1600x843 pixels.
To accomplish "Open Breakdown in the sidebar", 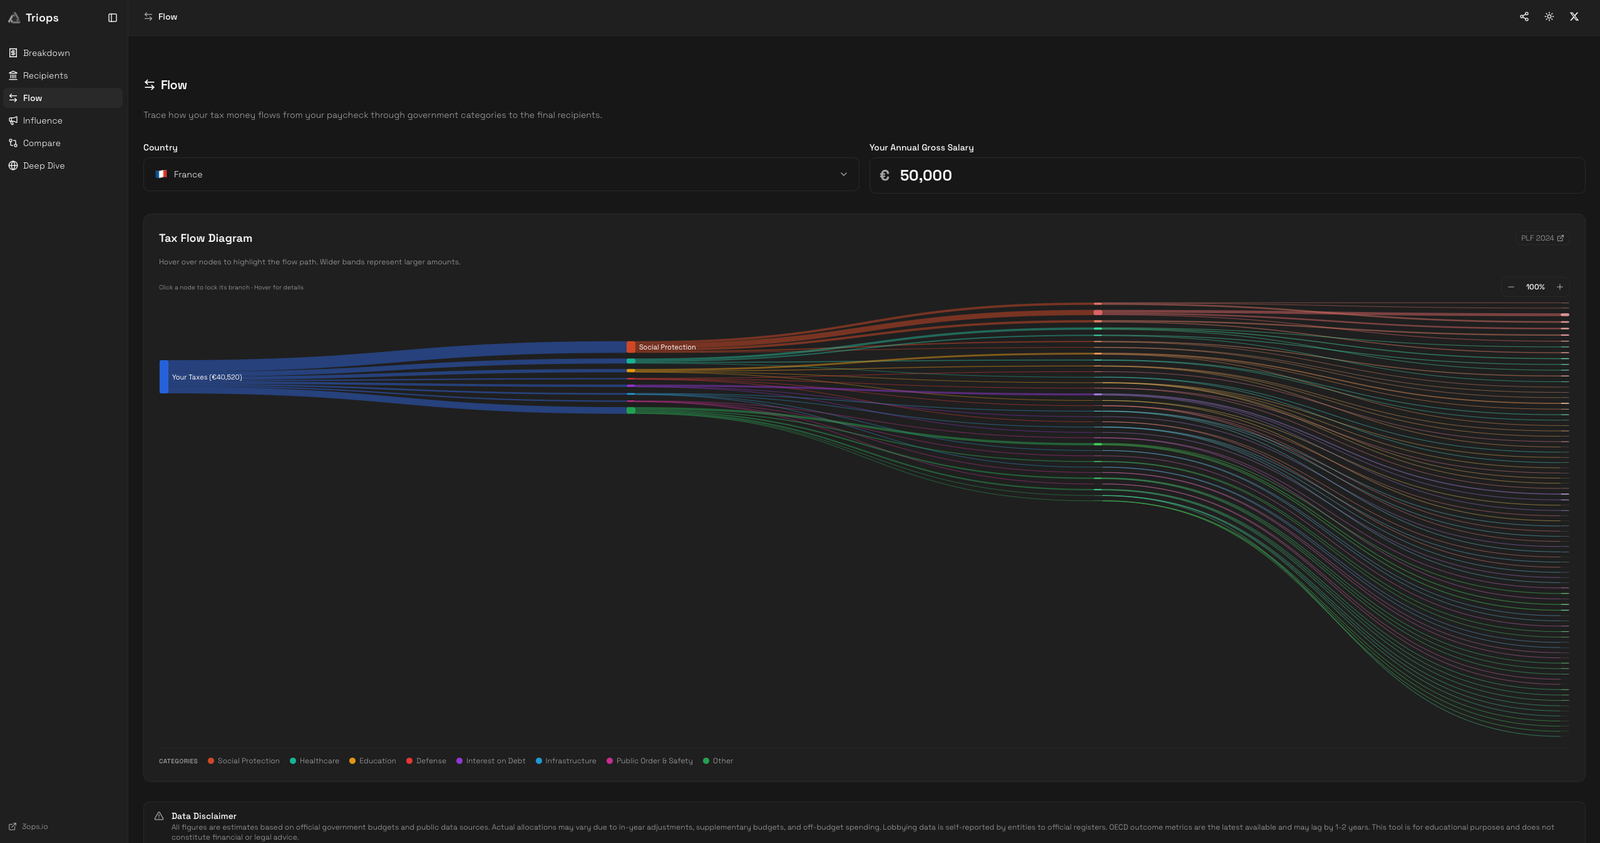I will [x=46, y=53].
